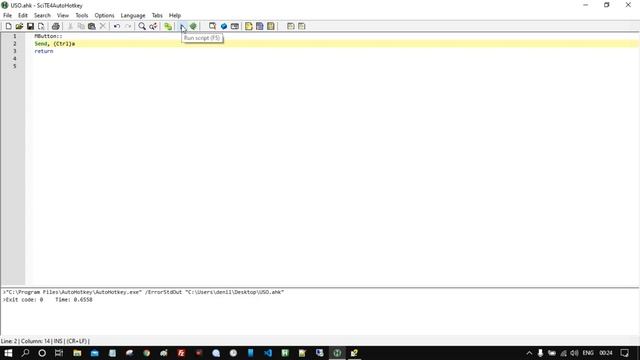Click the blue page toolbar icon
The height and width of the screenshot is (360, 640).
click(x=260, y=27)
